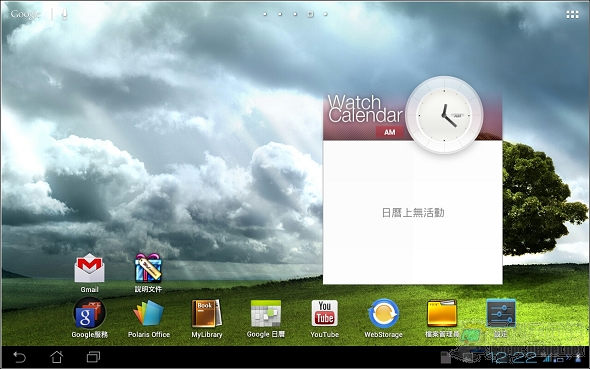Image resolution: width=590 pixels, height=369 pixels.
Task: Open the Watch Calendar widget header
Action: tap(365, 109)
